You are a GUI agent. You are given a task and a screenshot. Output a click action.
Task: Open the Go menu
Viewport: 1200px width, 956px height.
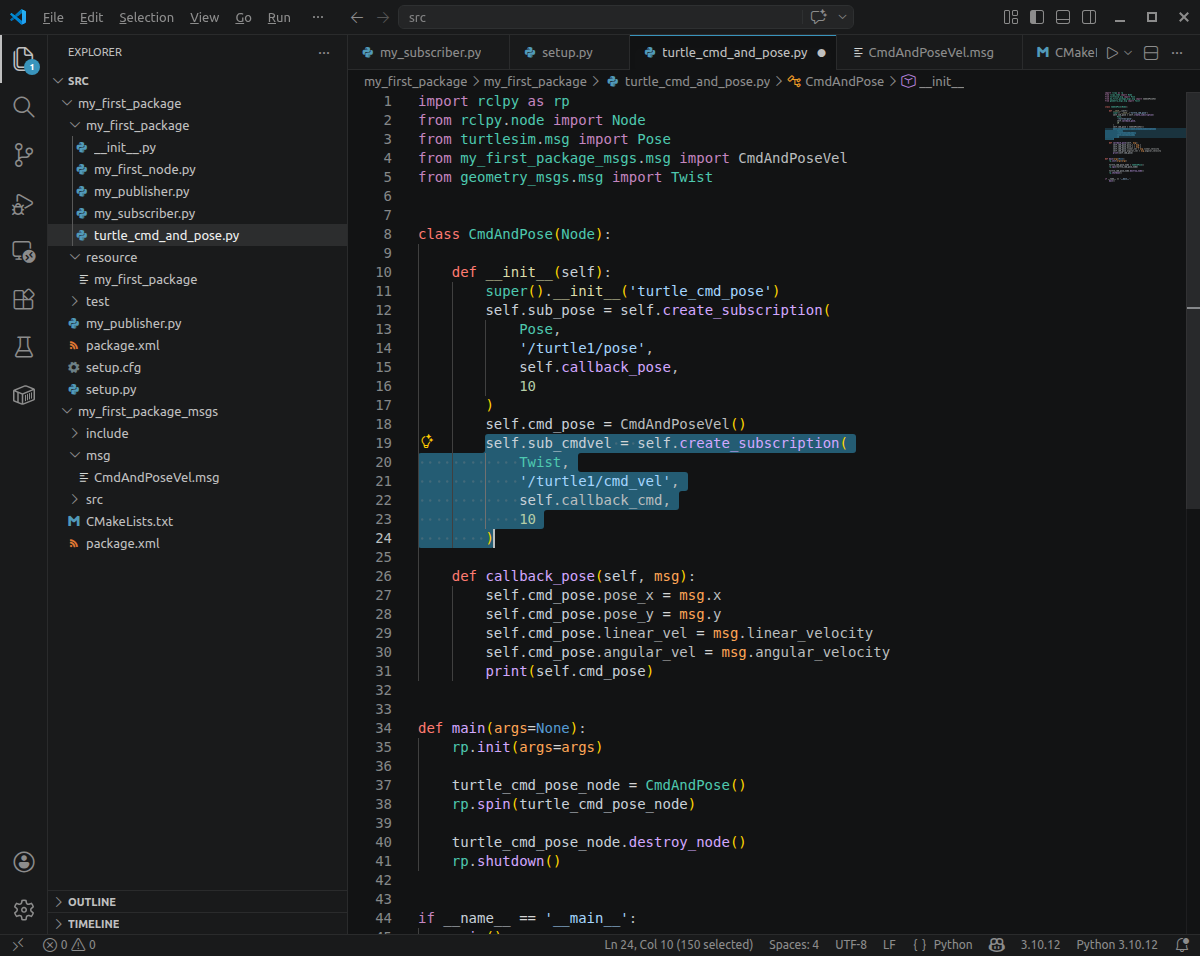243,18
